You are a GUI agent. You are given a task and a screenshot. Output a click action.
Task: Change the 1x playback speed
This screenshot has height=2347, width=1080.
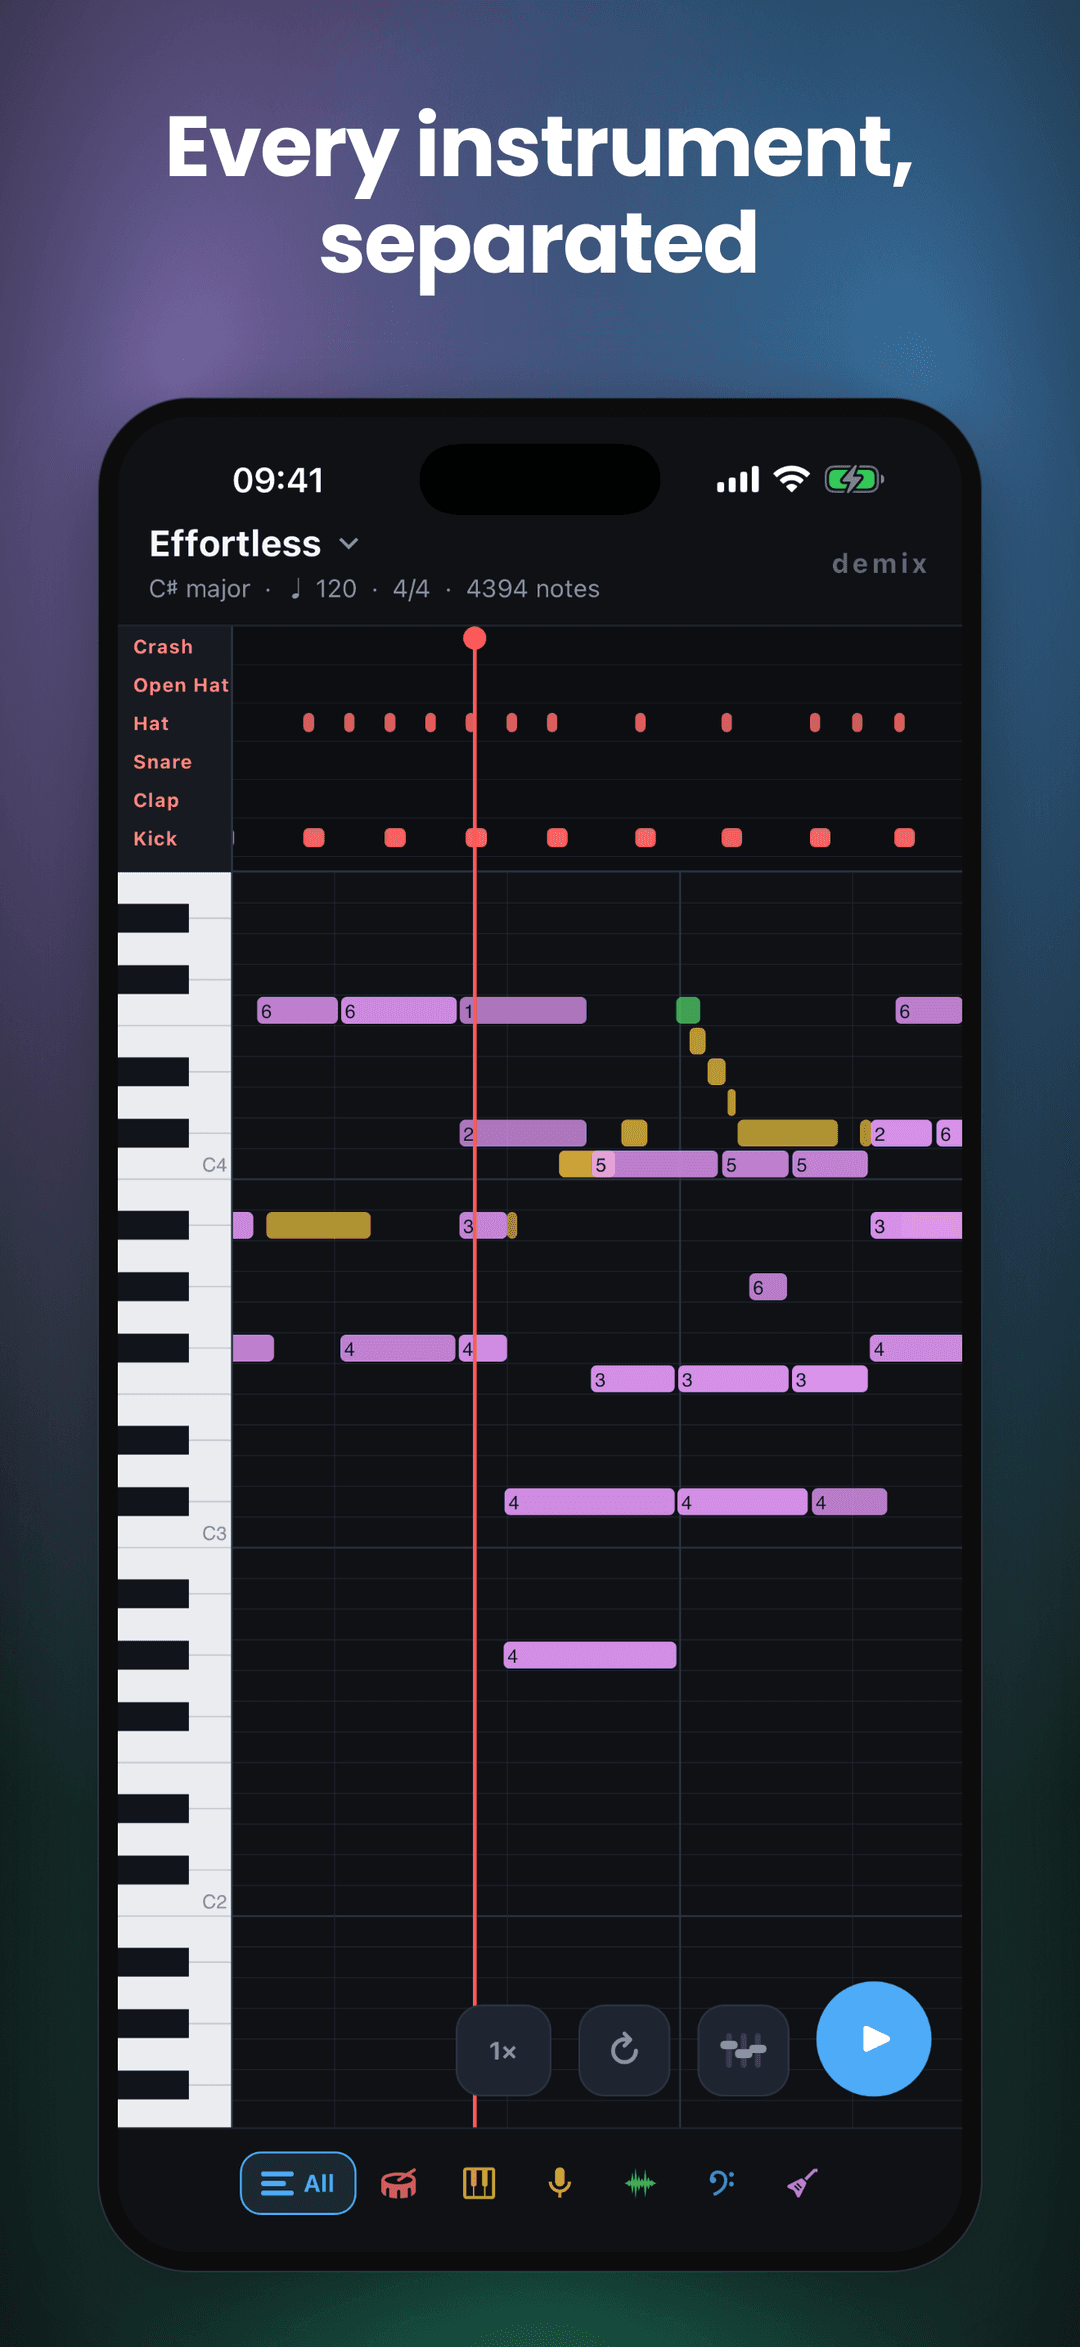503,2050
